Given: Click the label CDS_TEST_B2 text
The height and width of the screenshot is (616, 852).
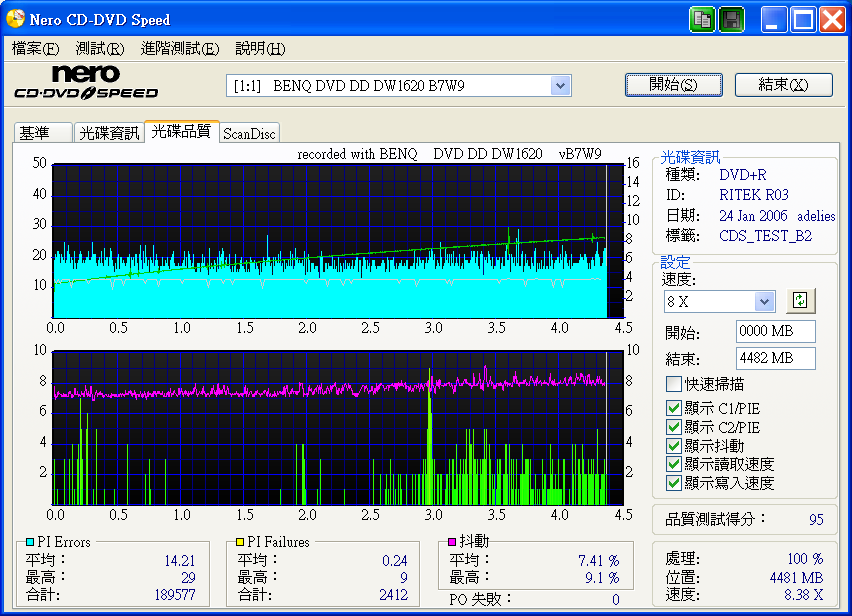Looking at the screenshot, I should [x=766, y=236].
